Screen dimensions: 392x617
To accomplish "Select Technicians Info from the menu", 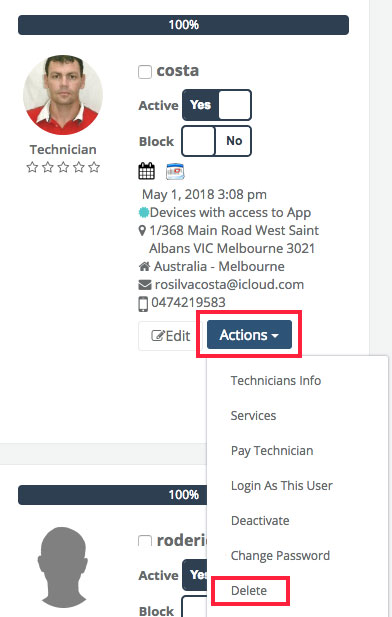I will (276, 381).
